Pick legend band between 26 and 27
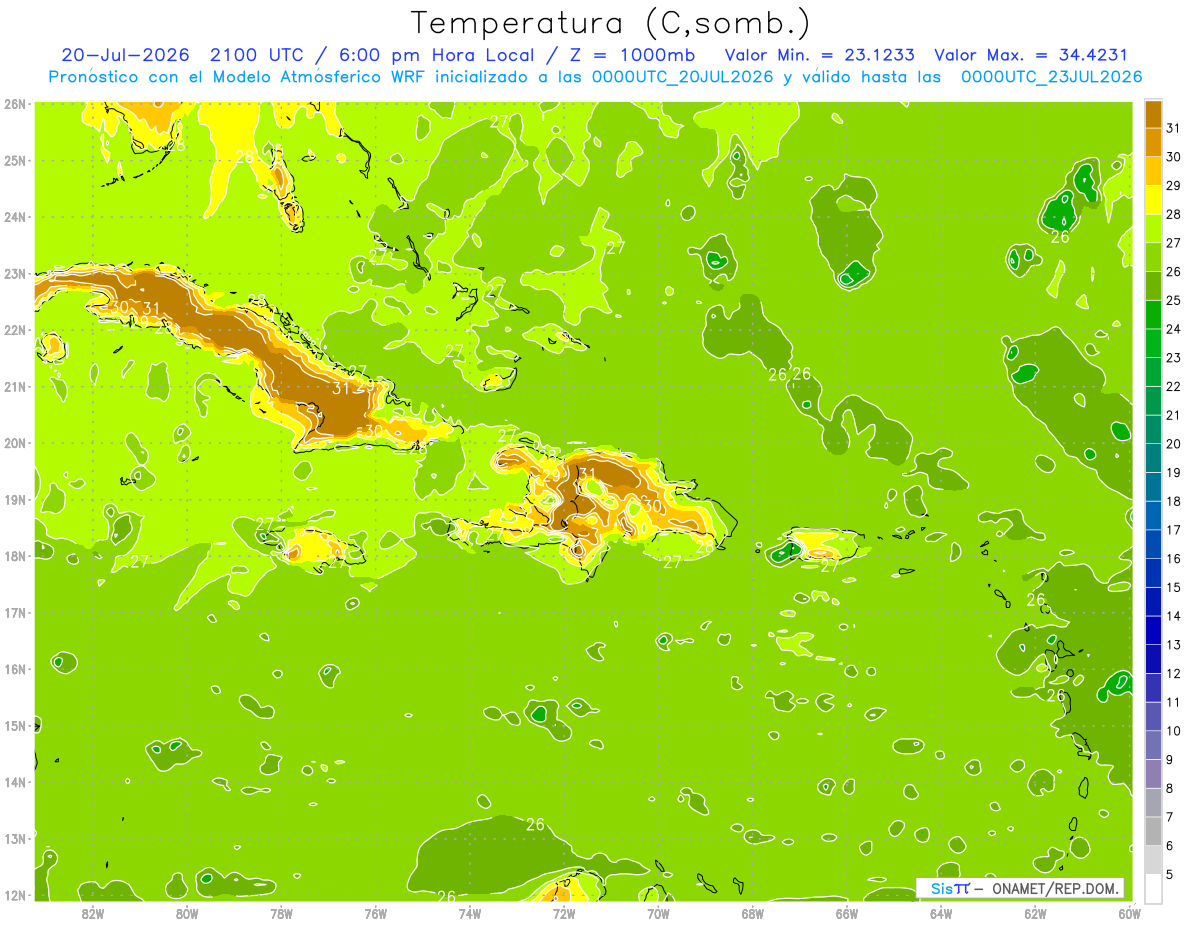 (1153, 257)
